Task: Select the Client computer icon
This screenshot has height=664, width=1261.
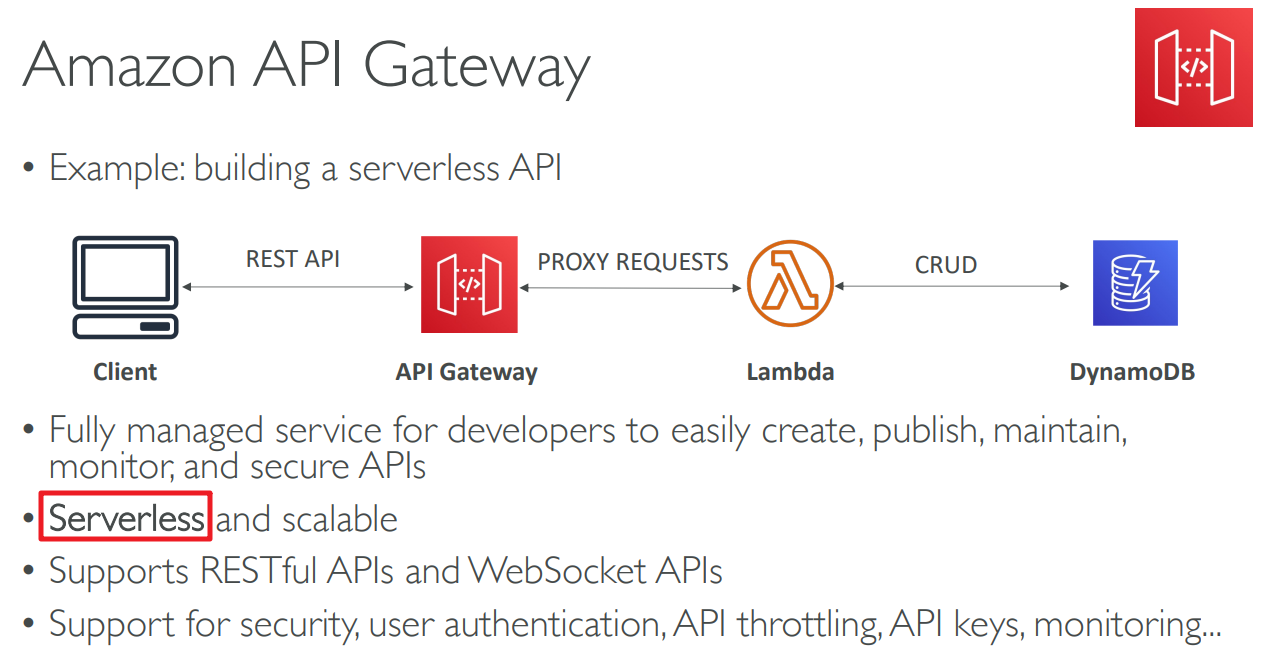Action: point(125,287)
